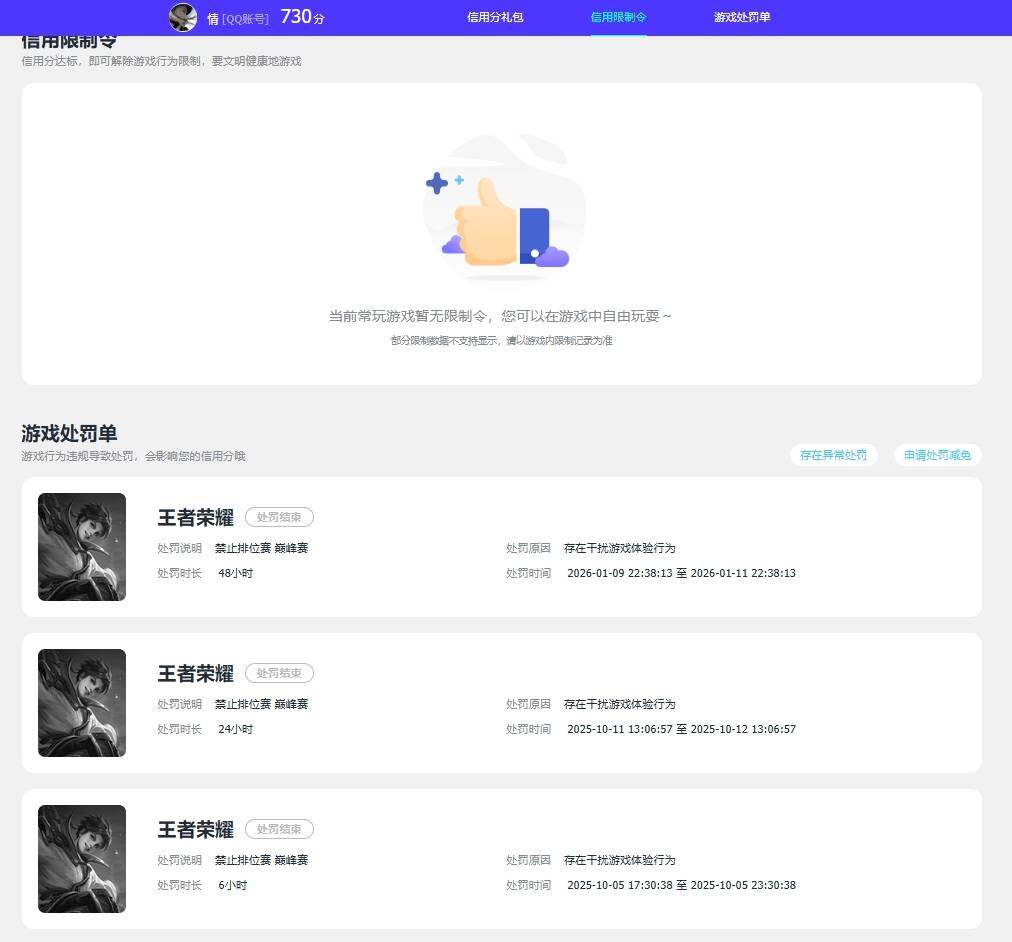
Task: Click the 当前常玩游戏暂无限制令 message
Action: point(500,316)
